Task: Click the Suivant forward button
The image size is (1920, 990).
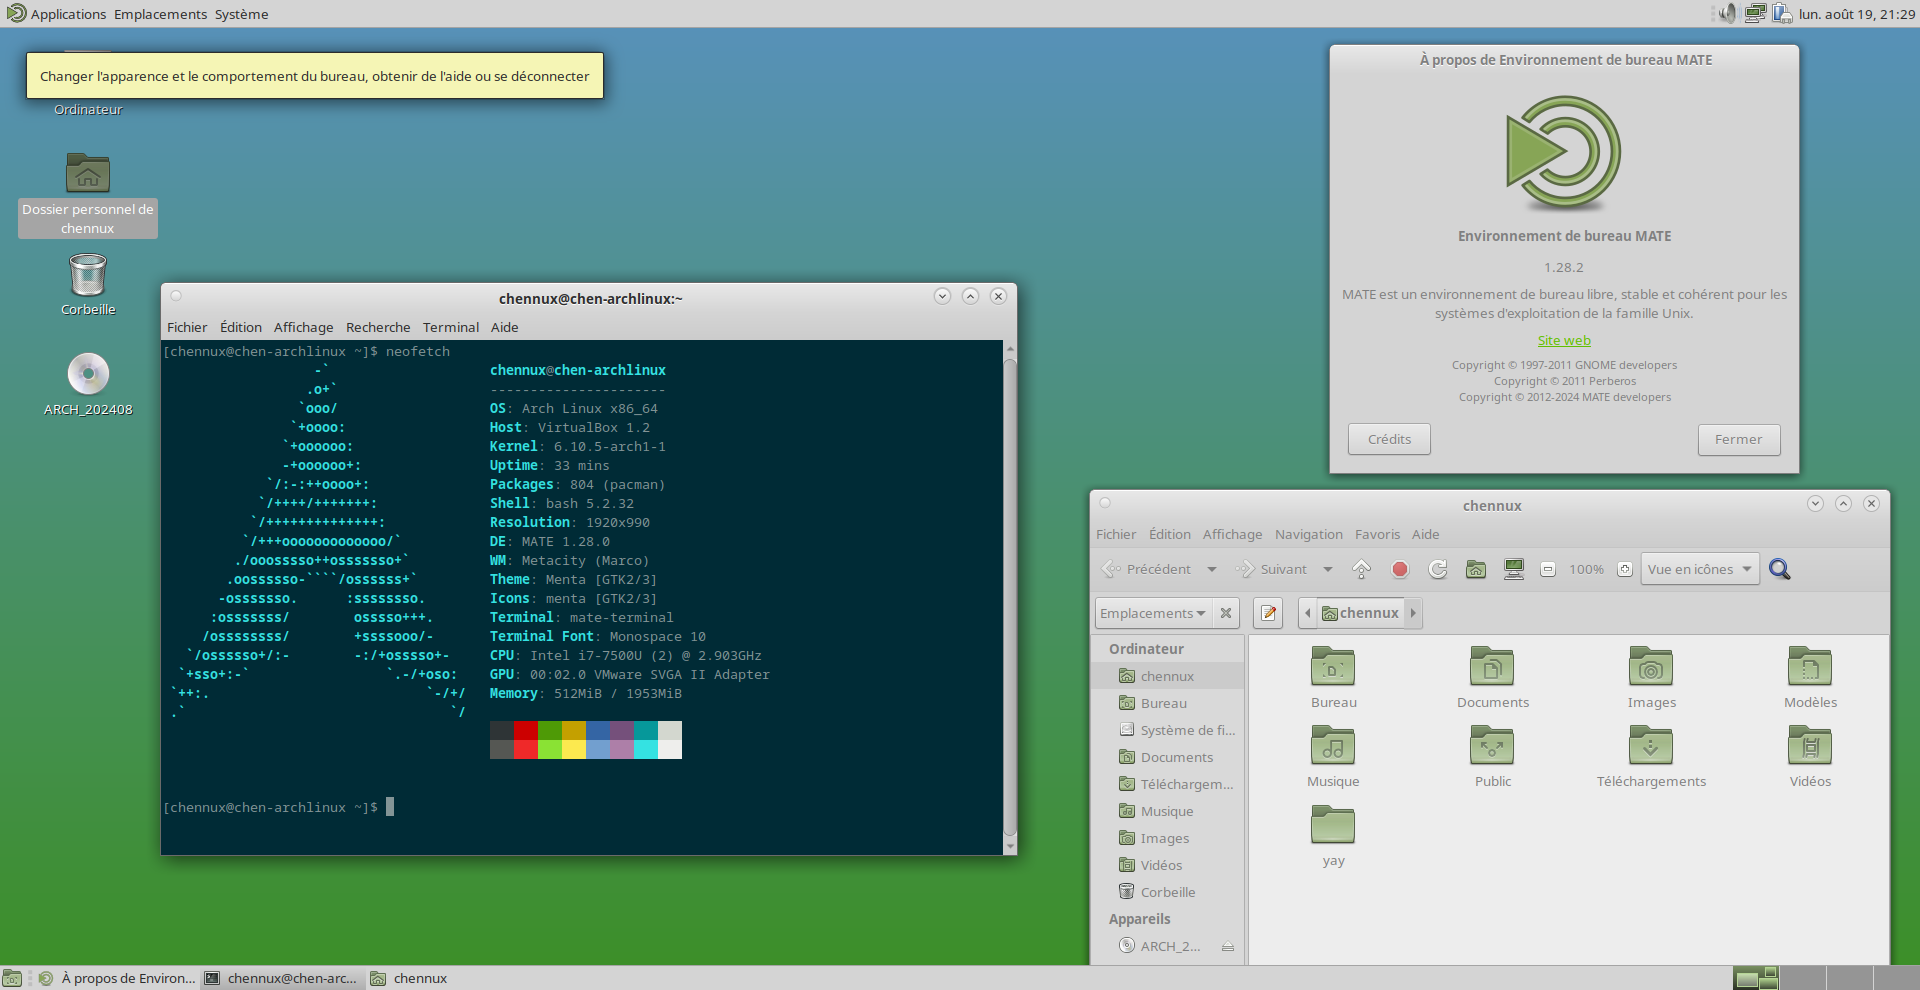Action: [x=1272, y=569]
